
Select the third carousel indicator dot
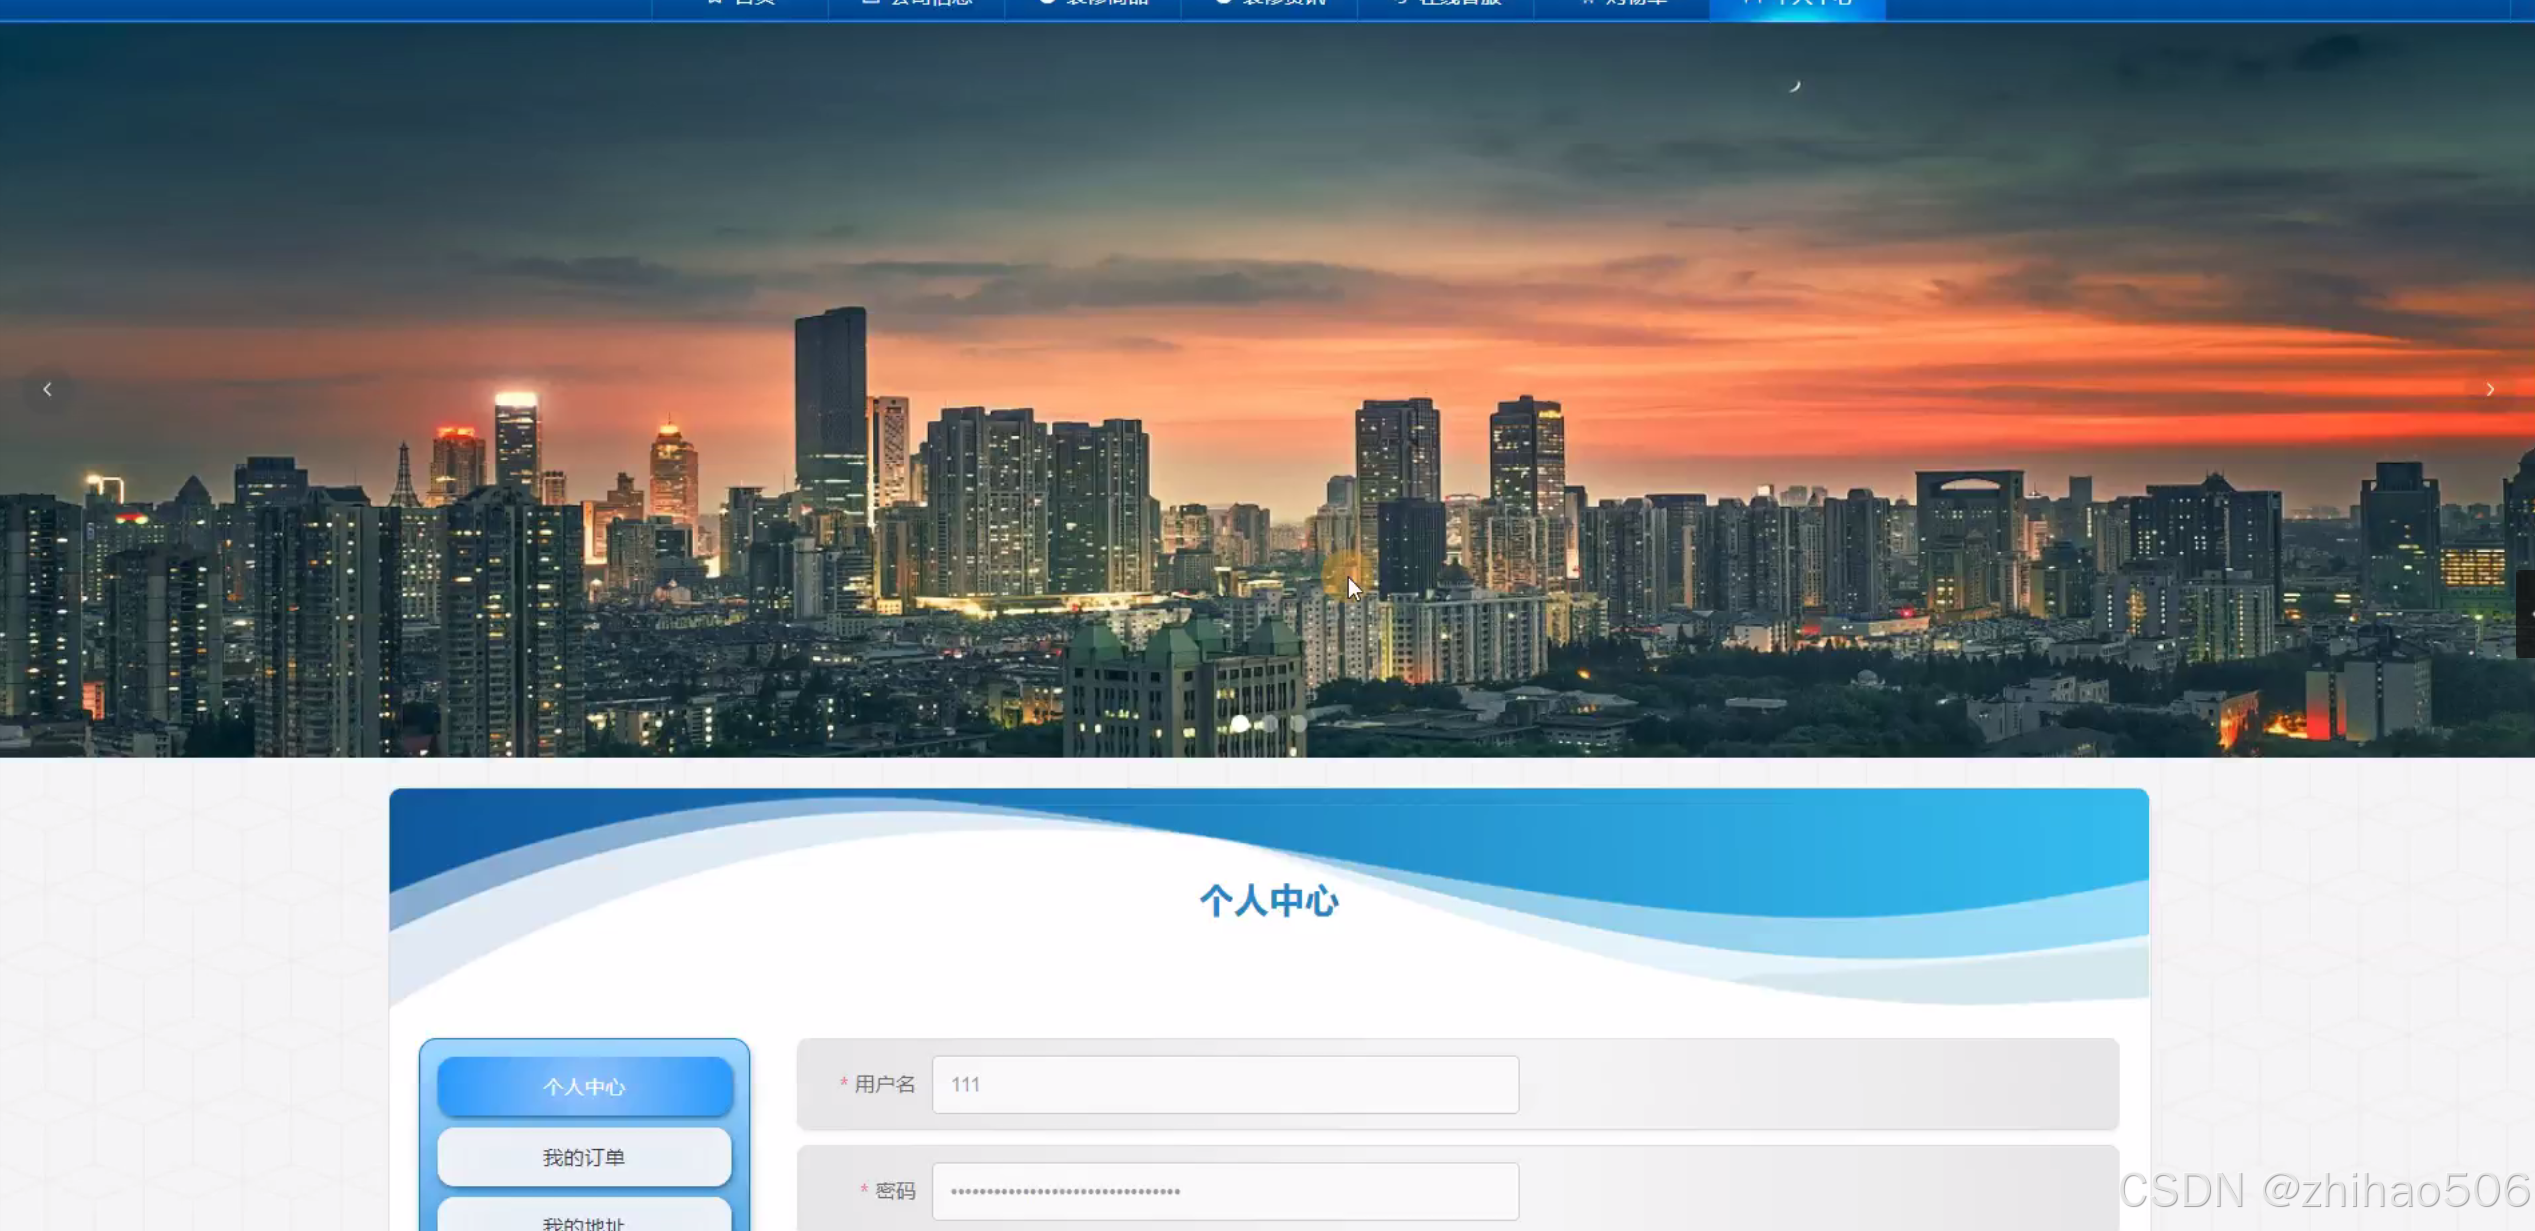(1298, 723)
